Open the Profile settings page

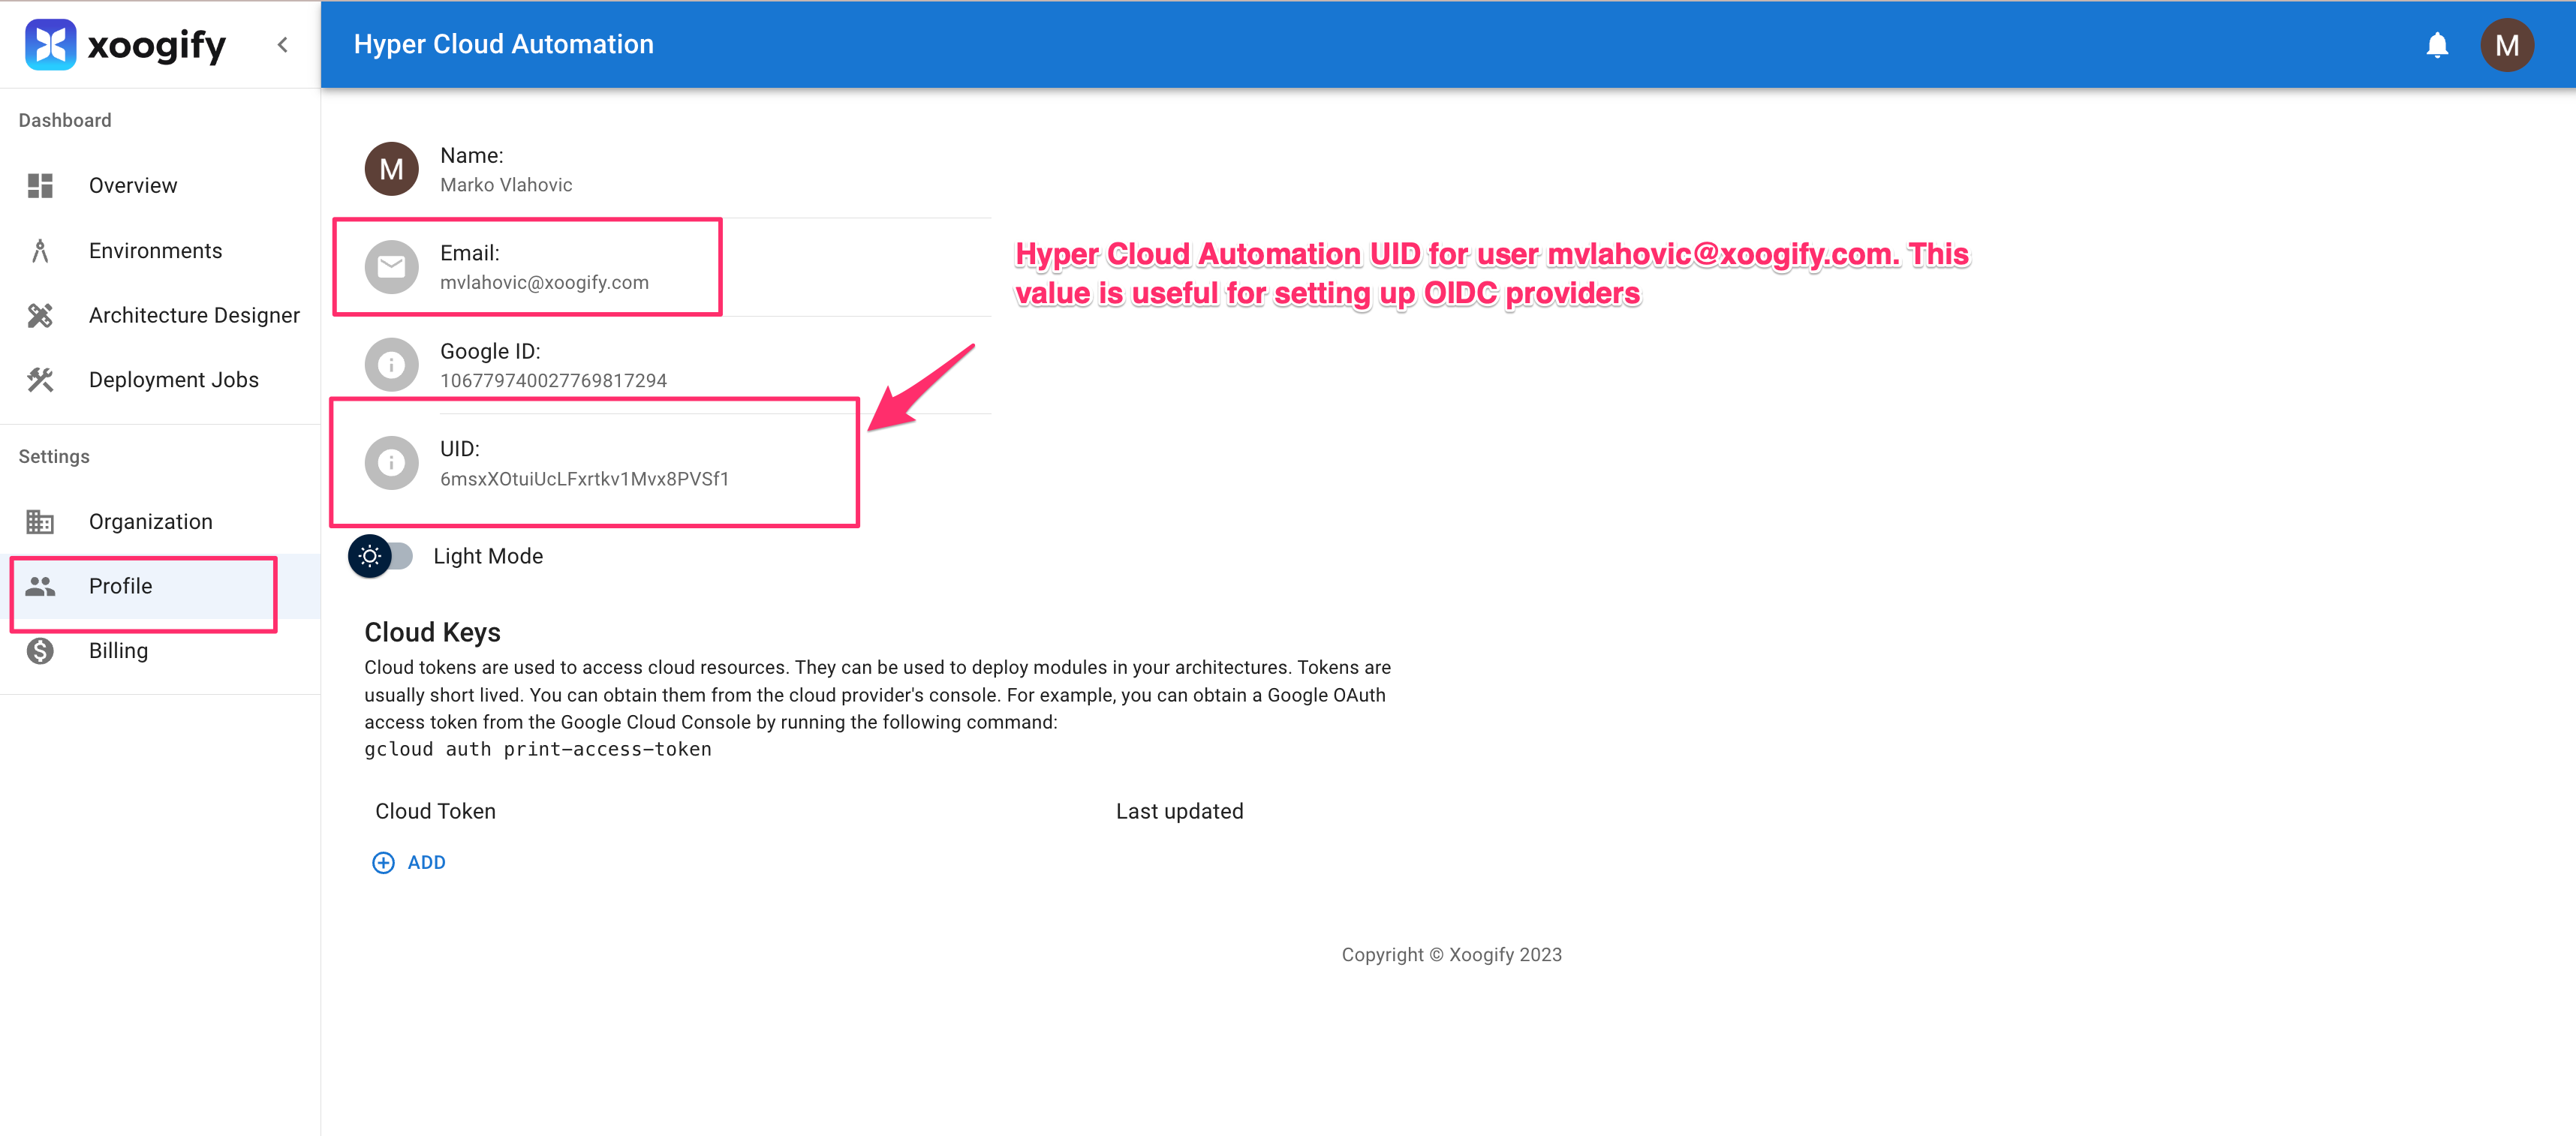coord(120,587)
